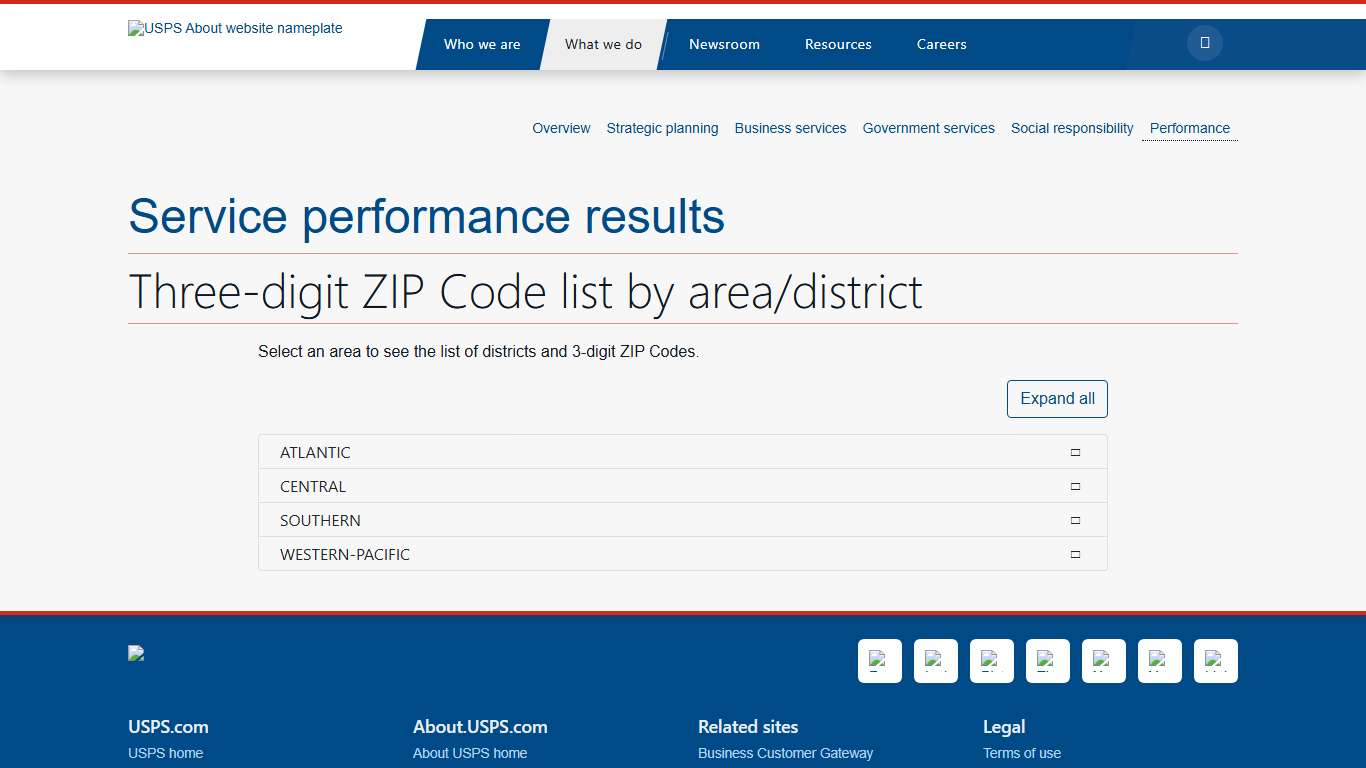Select the Overview sub-navigation tab
This screenshot has height=768, width=1366.
click(x=561, y=128)
